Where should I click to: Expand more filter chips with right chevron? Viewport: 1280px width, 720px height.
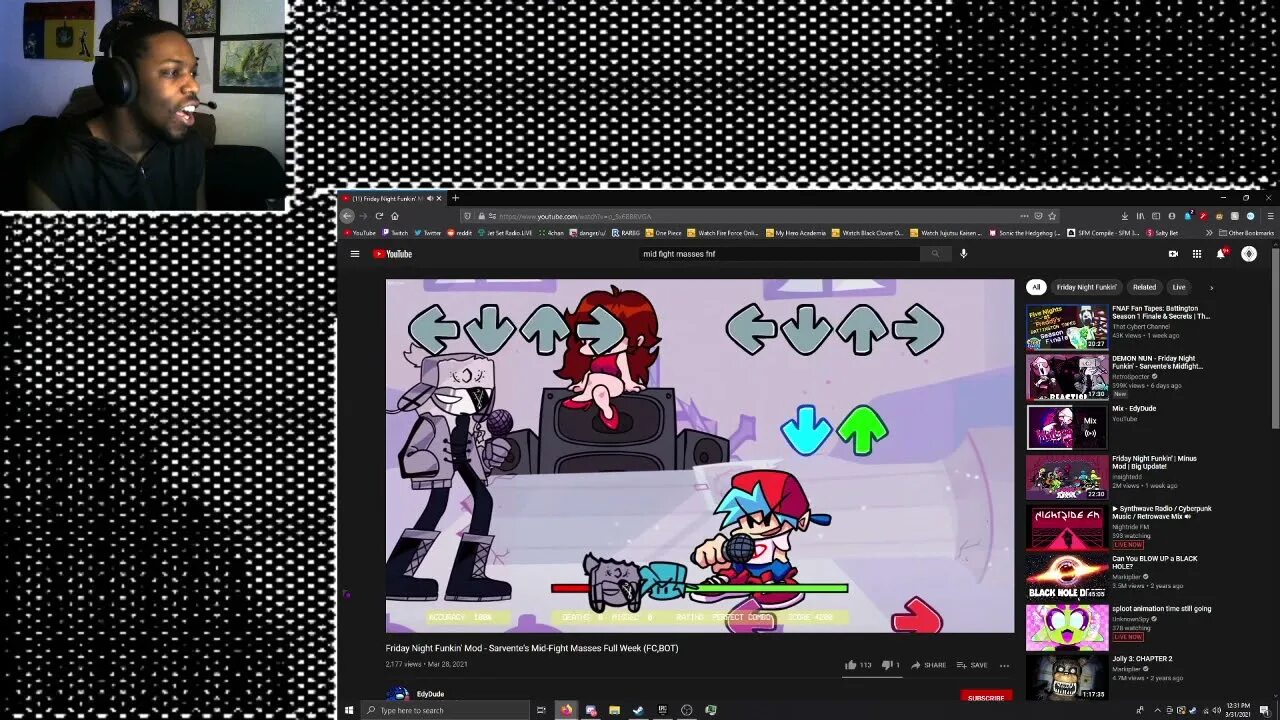[x=1211, y=287]
